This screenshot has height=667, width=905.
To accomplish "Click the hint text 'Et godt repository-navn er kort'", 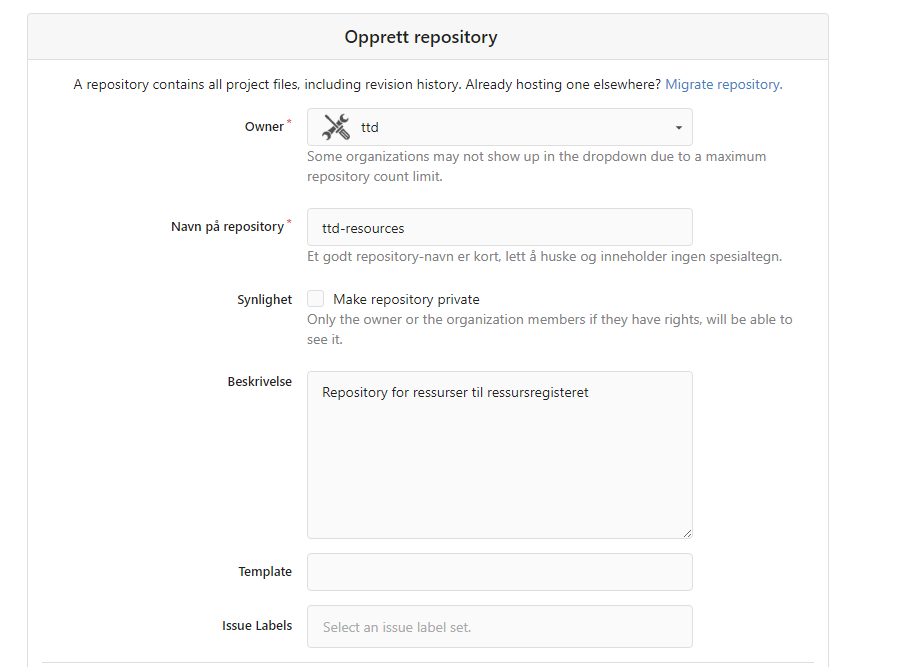I will pyautogui.click(x=544, y=257).
